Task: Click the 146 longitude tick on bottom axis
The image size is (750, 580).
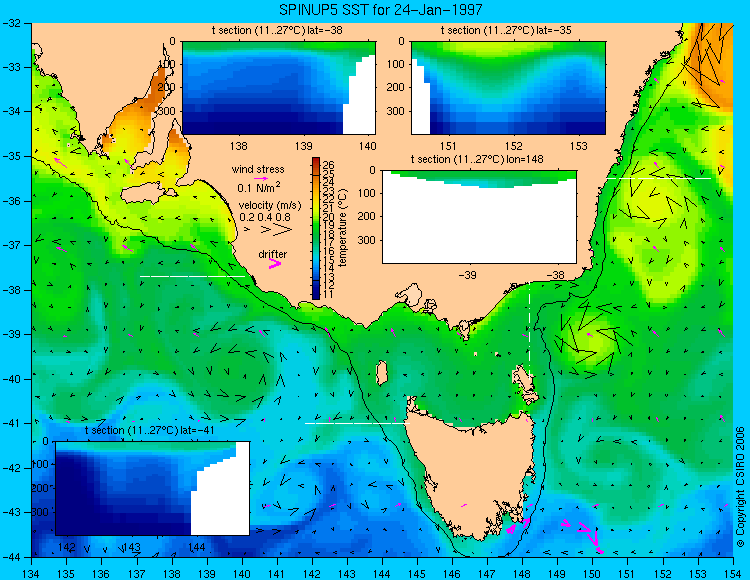Action: pyautogui.click(x=452, y=574)
